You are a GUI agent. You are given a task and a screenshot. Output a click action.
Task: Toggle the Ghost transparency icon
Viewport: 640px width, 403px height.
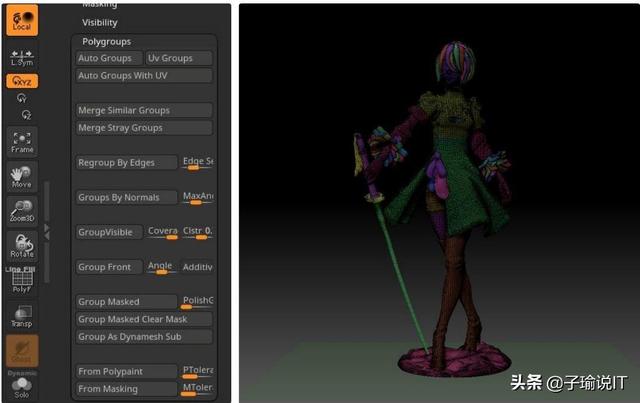tap(22, 351)
